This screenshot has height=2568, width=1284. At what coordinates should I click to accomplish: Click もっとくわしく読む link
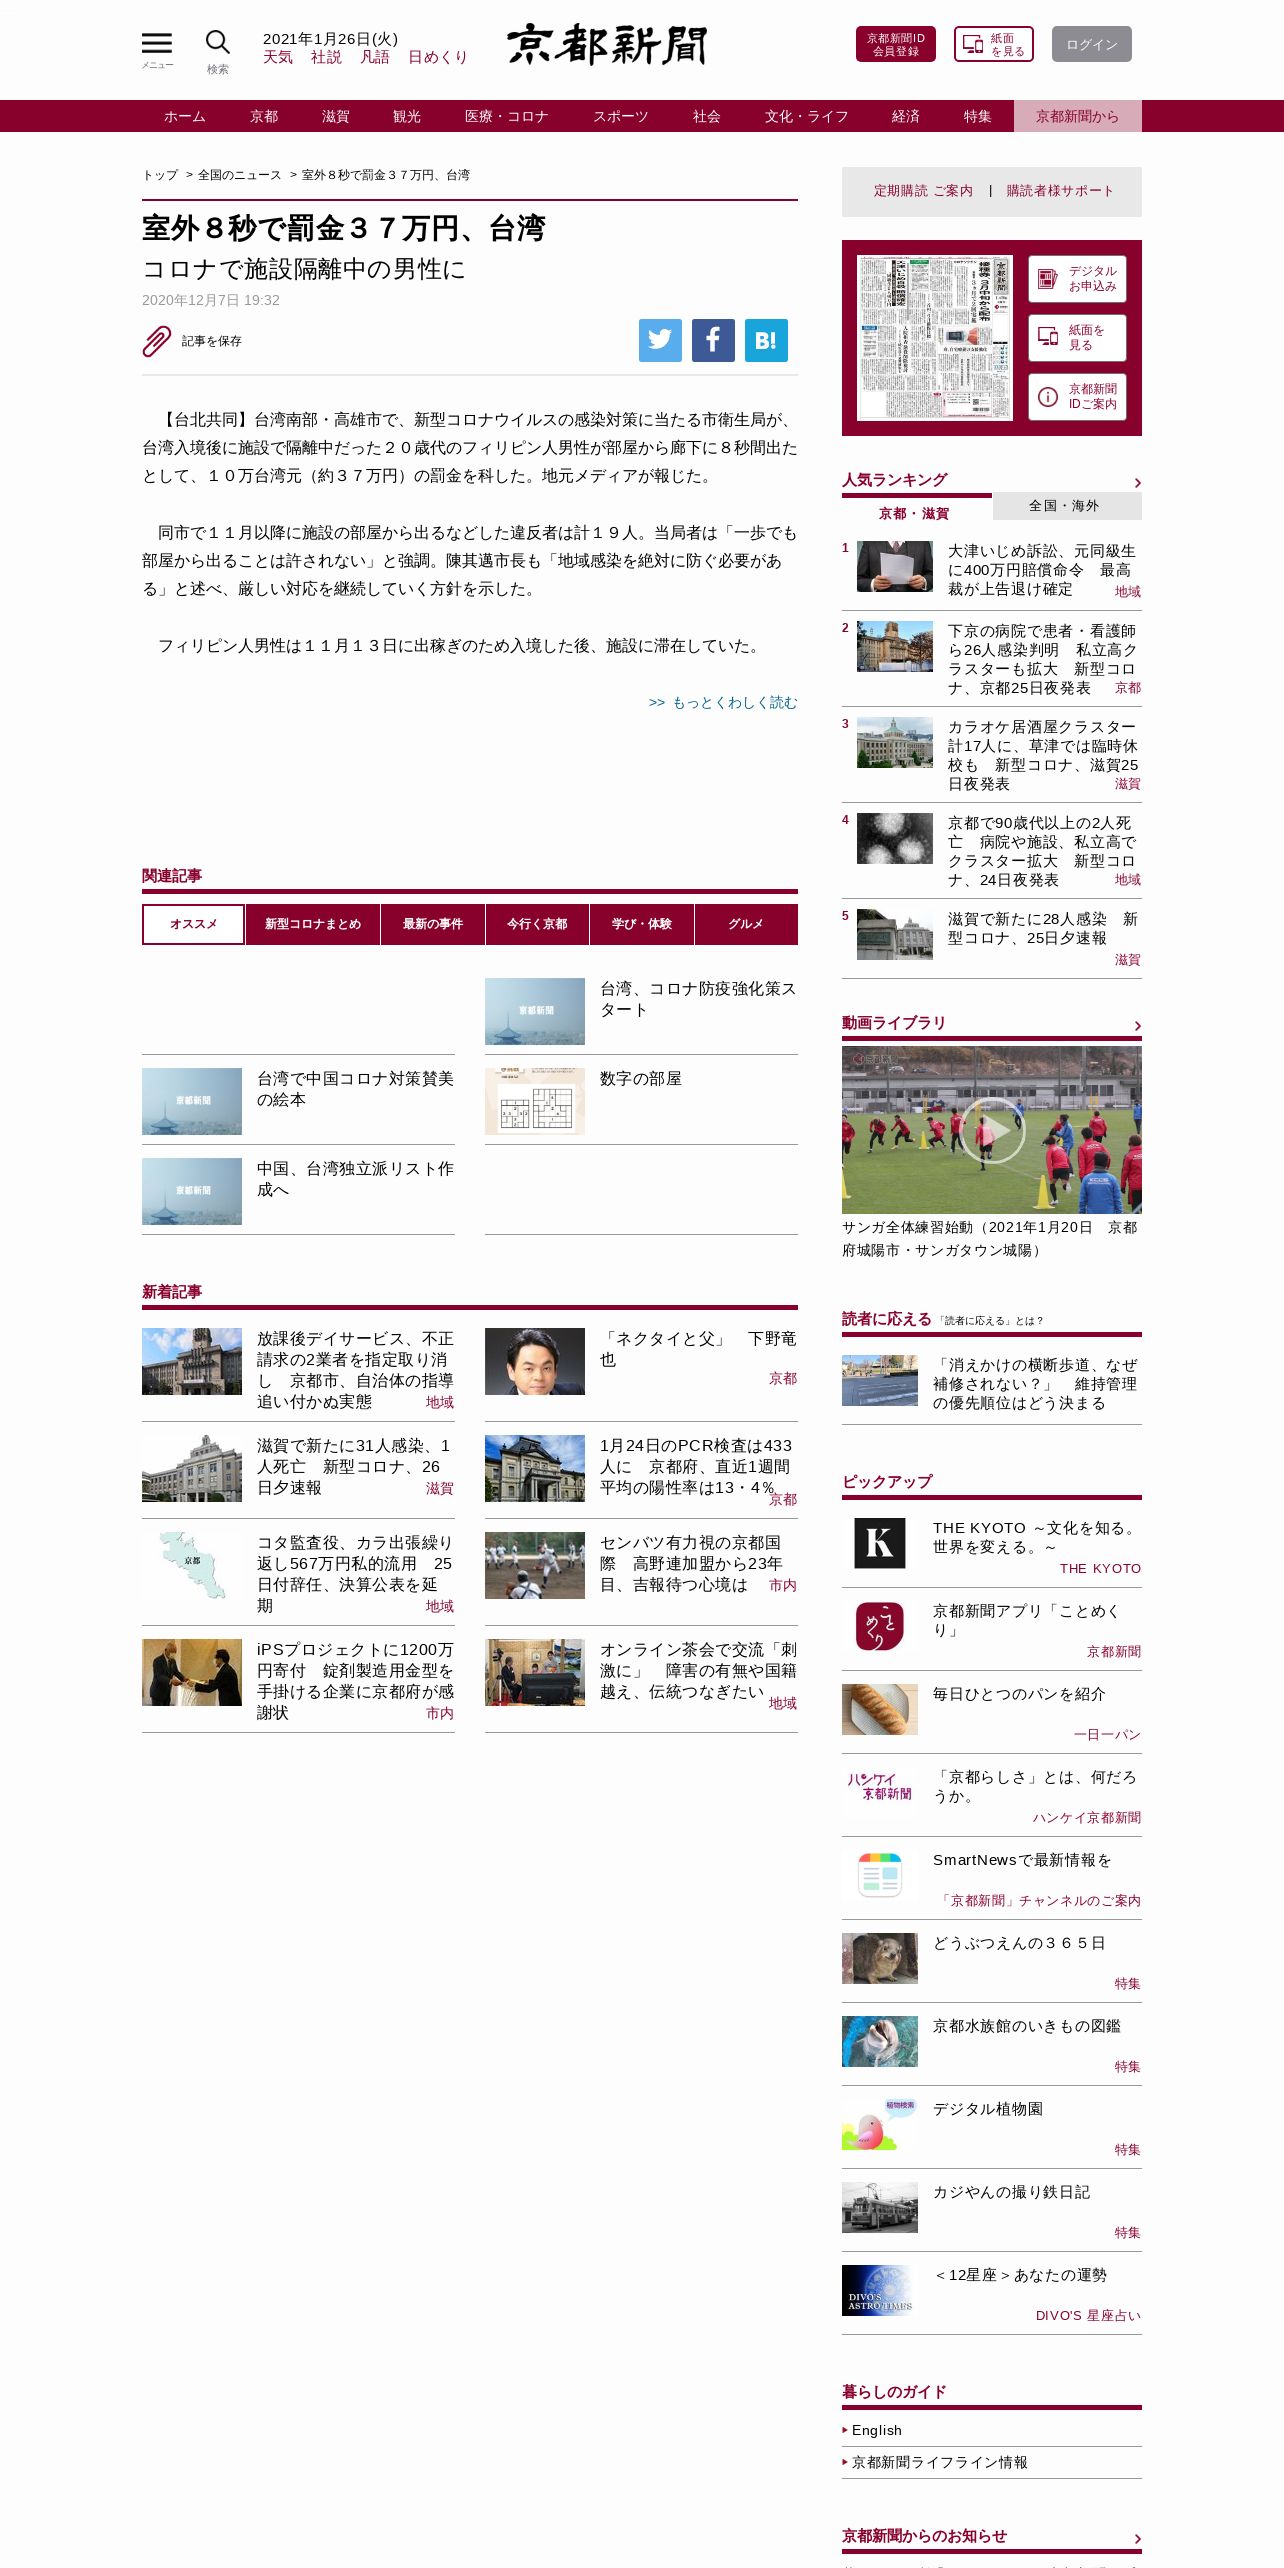723,702
